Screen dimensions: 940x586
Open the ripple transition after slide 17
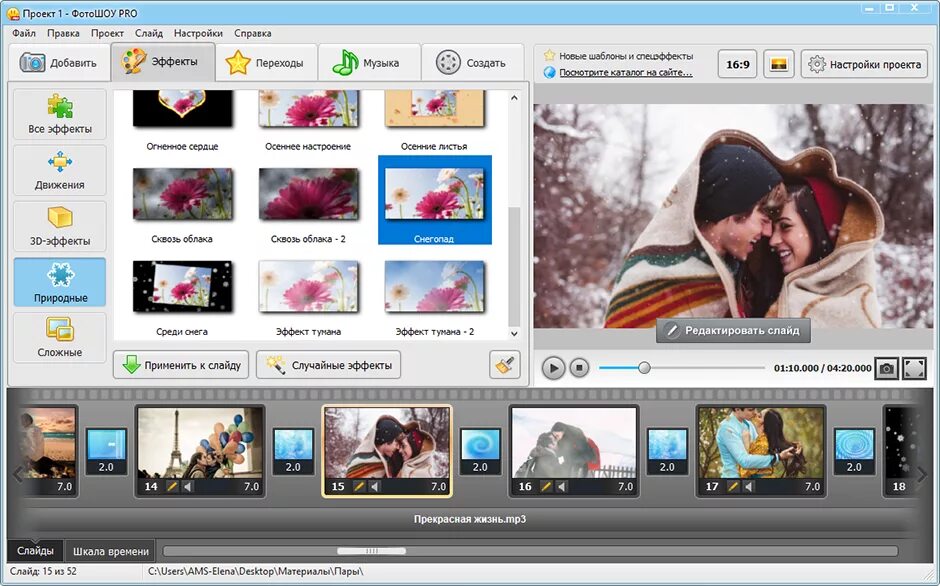tap(854, 451)
